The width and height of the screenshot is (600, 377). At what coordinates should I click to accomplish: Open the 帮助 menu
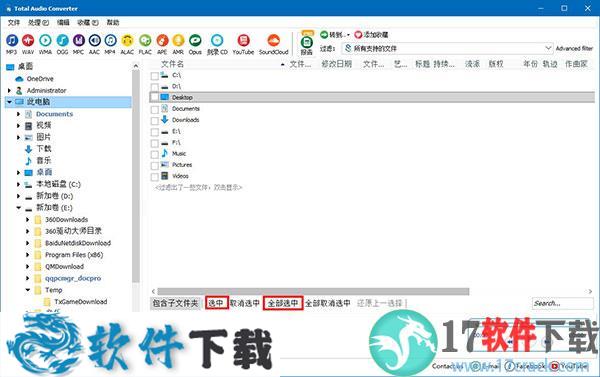(x=112, y=23)
